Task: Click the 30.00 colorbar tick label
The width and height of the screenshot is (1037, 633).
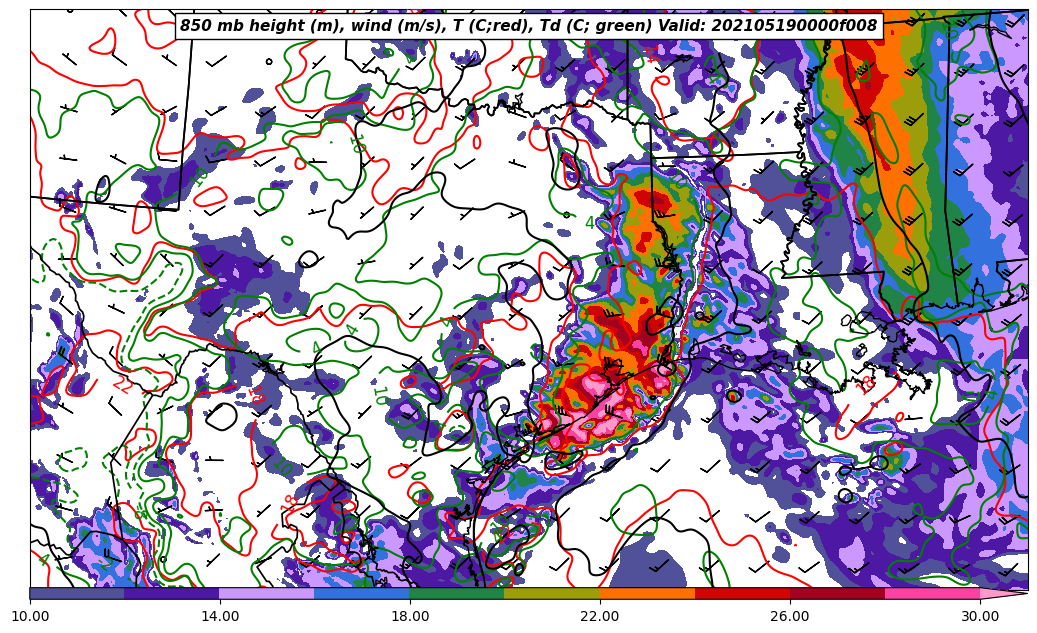Action: [x=980, y=616]
